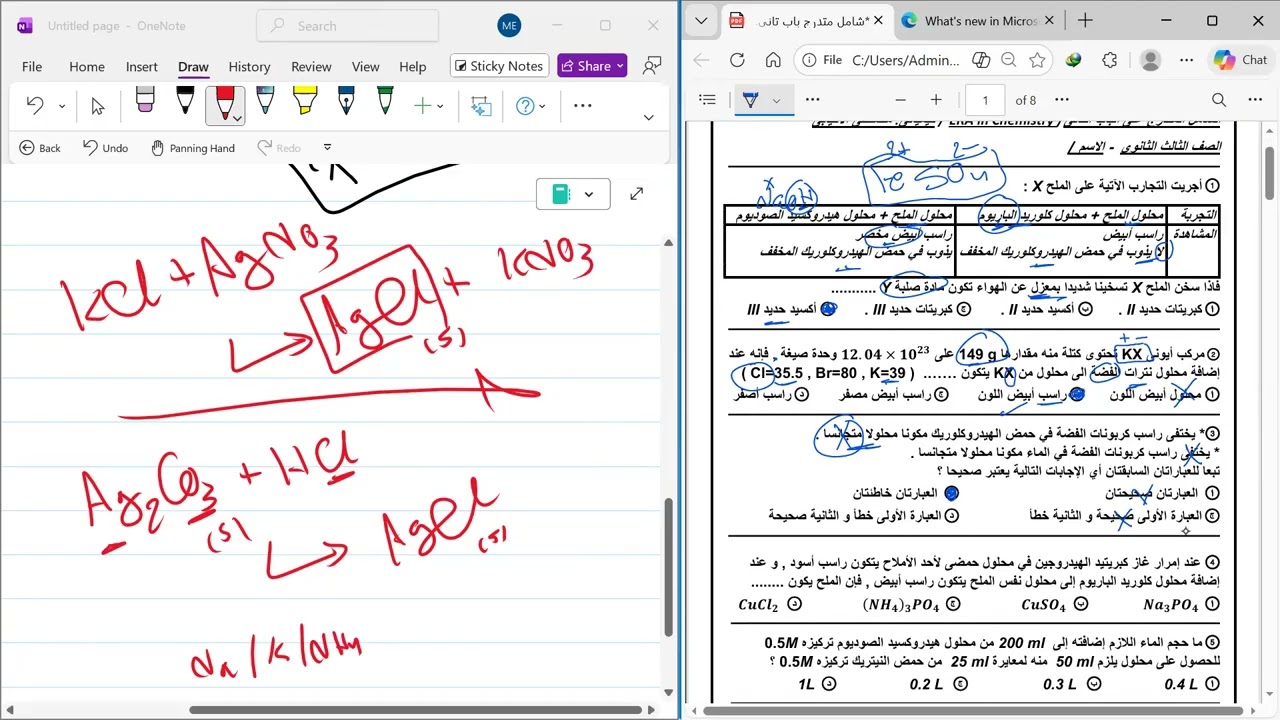
Task: Click the expand page icon in OneNote
Action: point(636,194)
